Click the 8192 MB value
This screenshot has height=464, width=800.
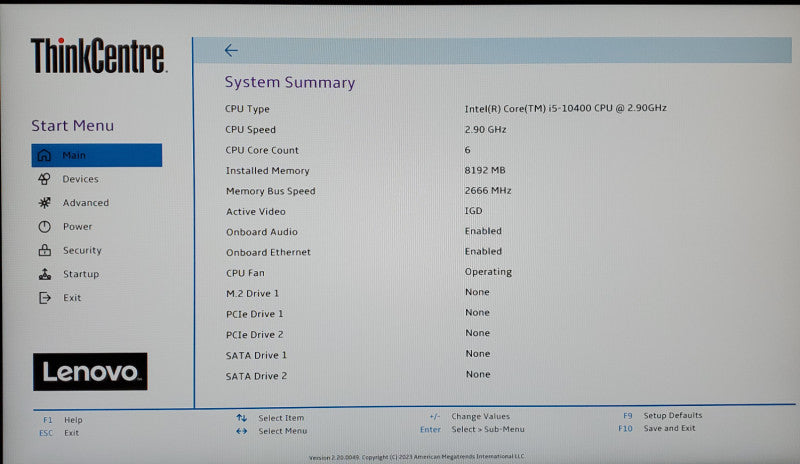click(485, 170)
